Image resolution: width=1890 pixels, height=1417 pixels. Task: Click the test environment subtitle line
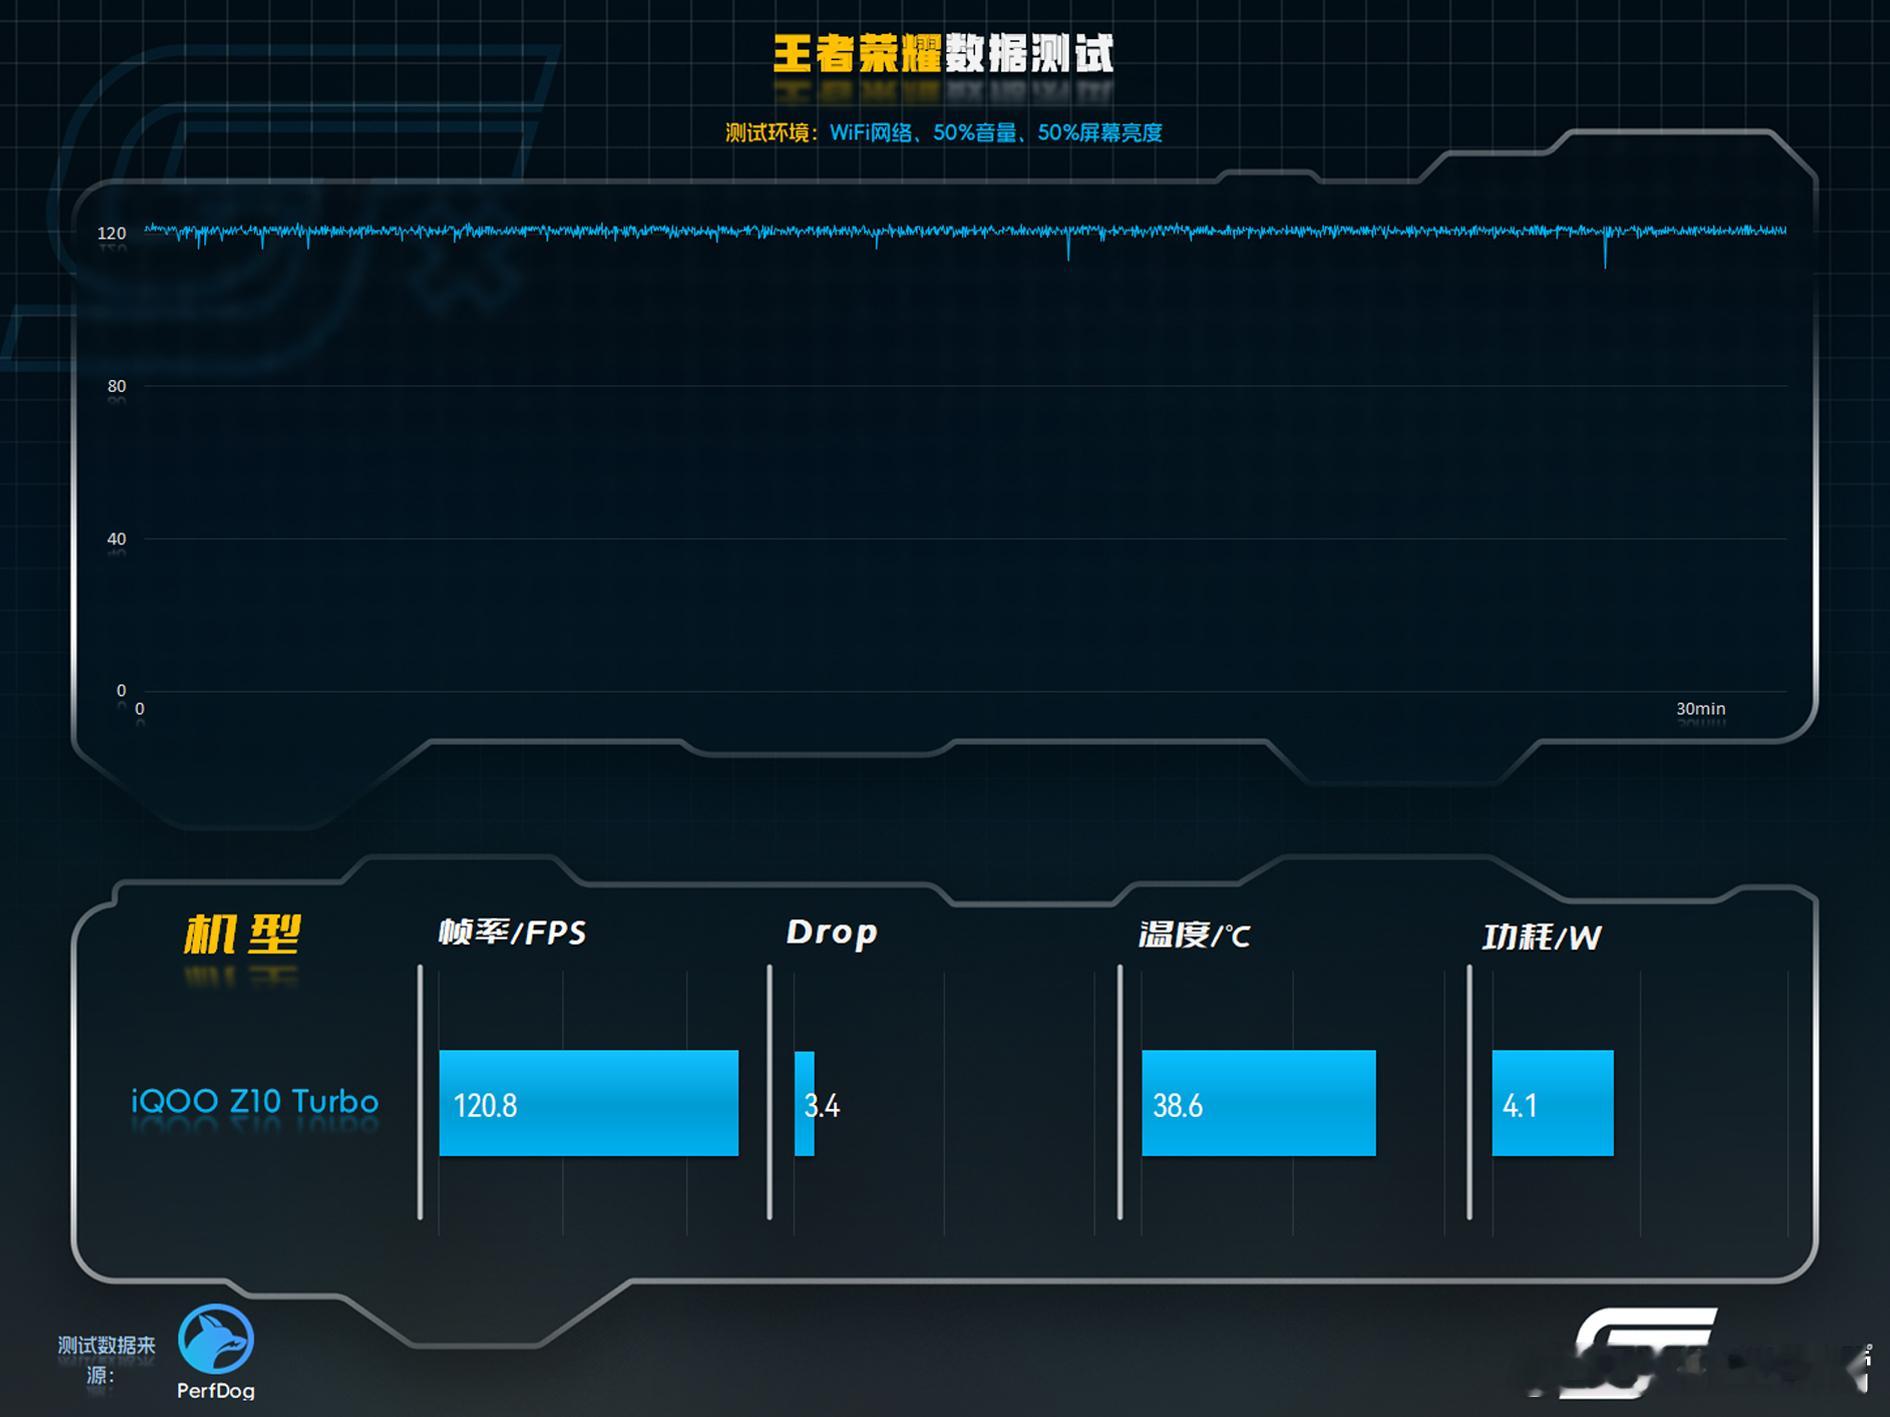point(943,133)
